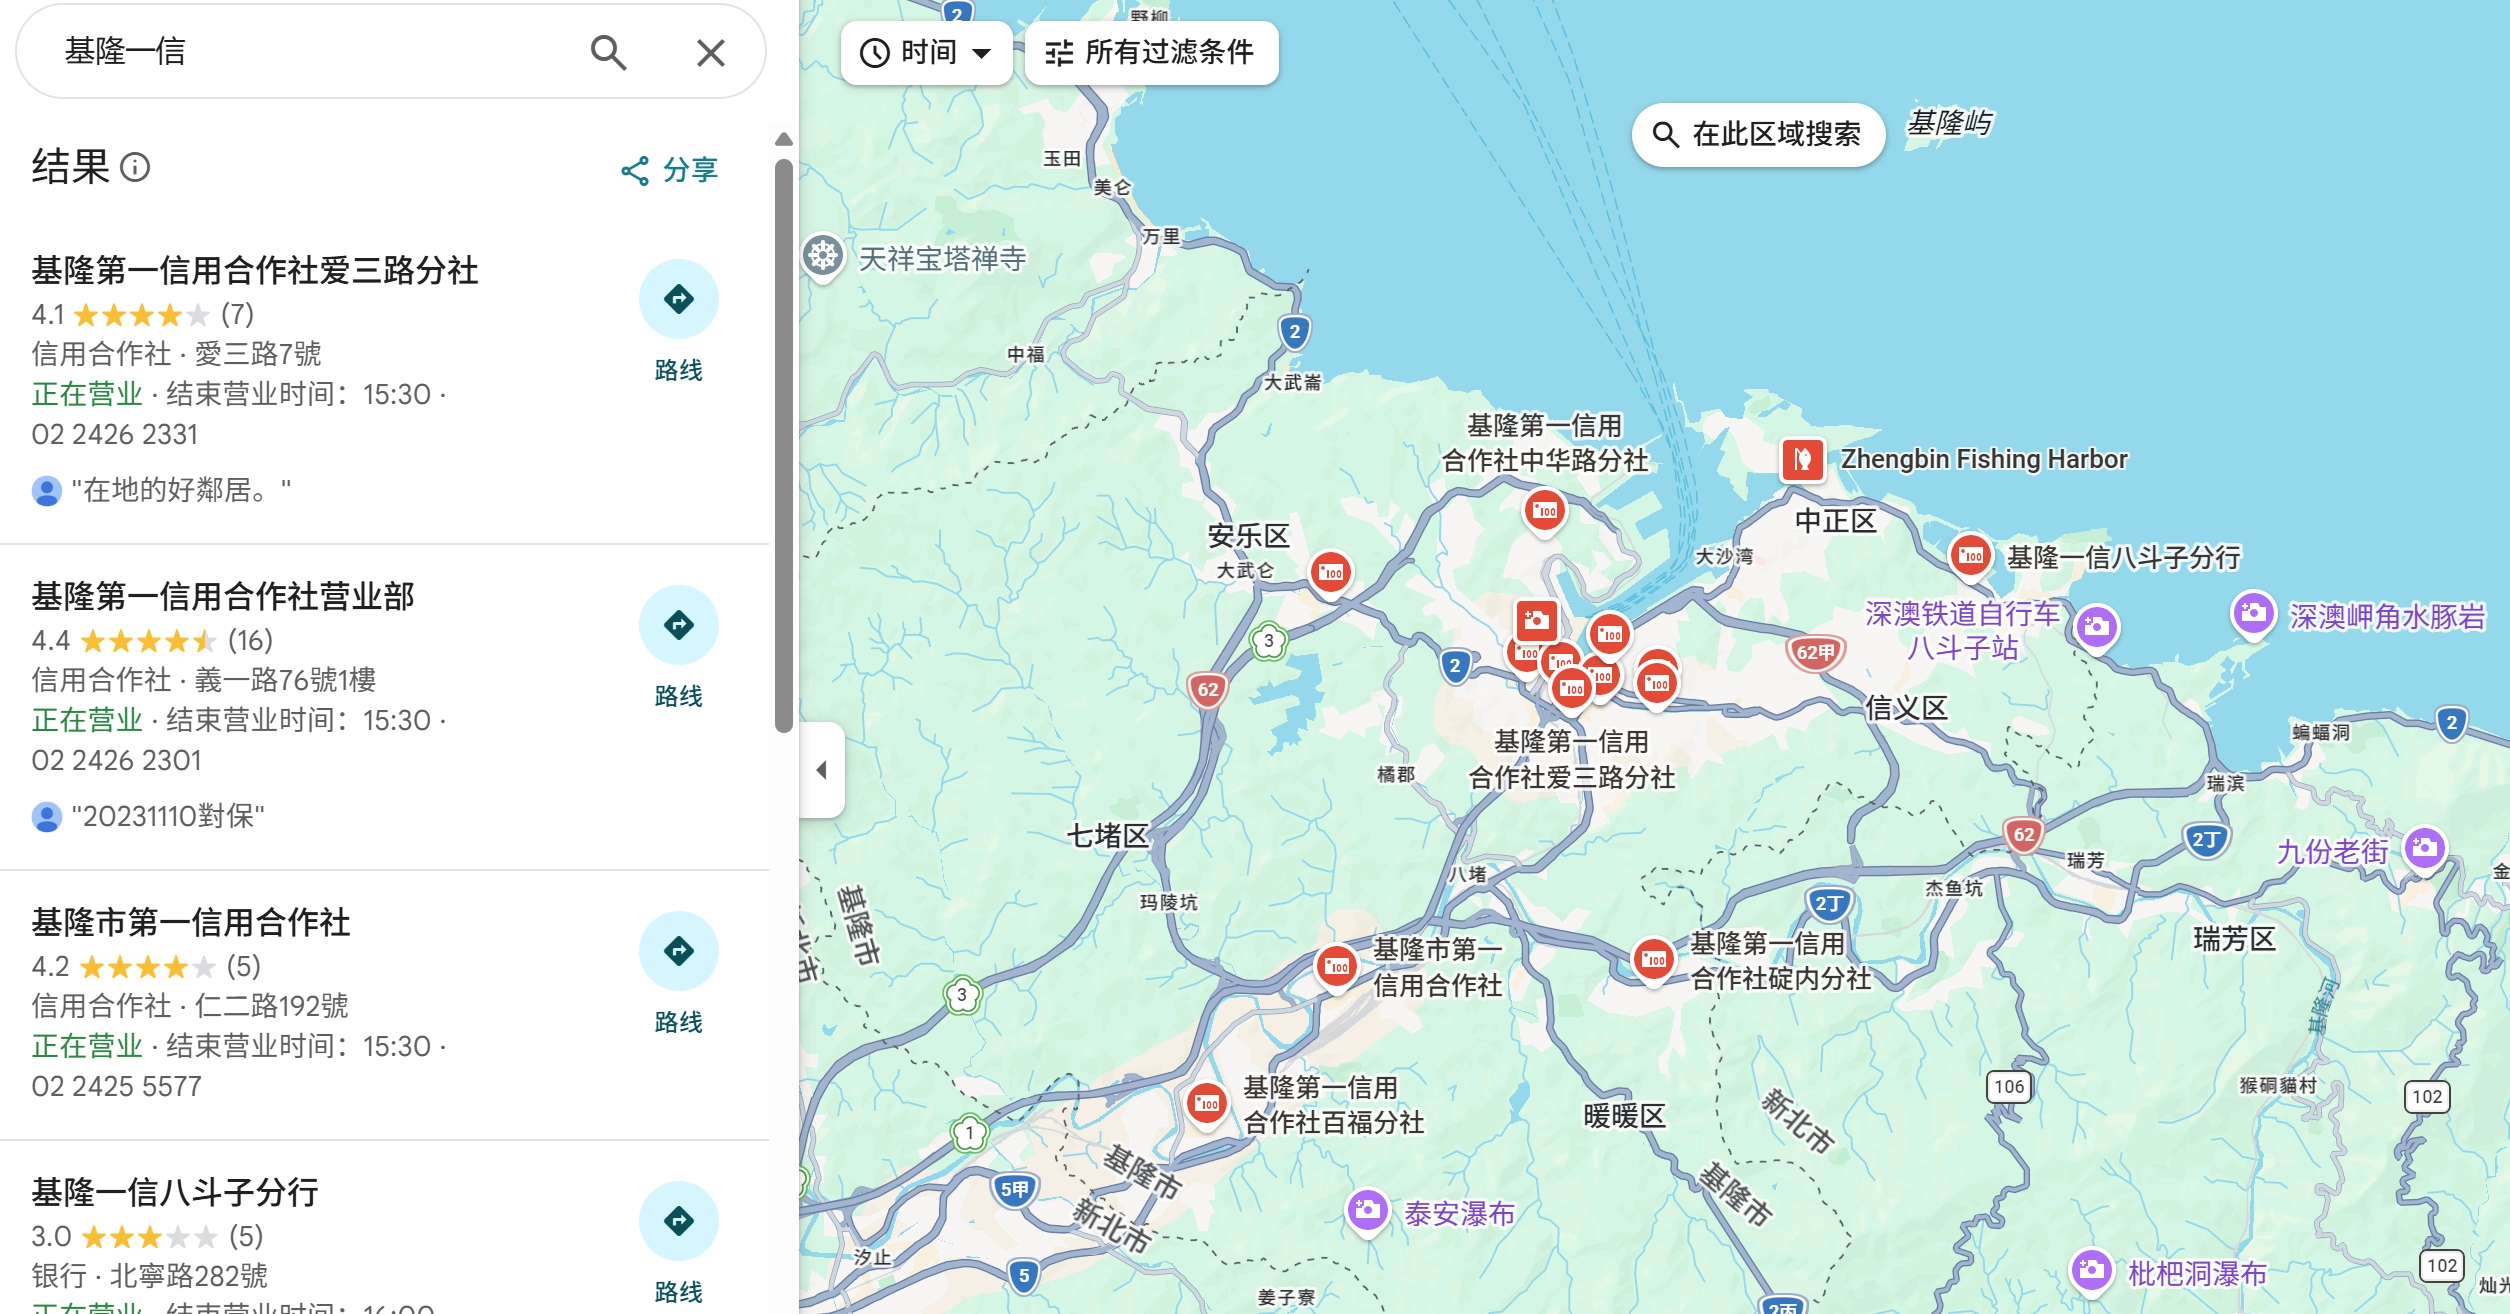Open 所有过滤条件 filters
Screen dimensions: 2510x1314
point(1151,52)
